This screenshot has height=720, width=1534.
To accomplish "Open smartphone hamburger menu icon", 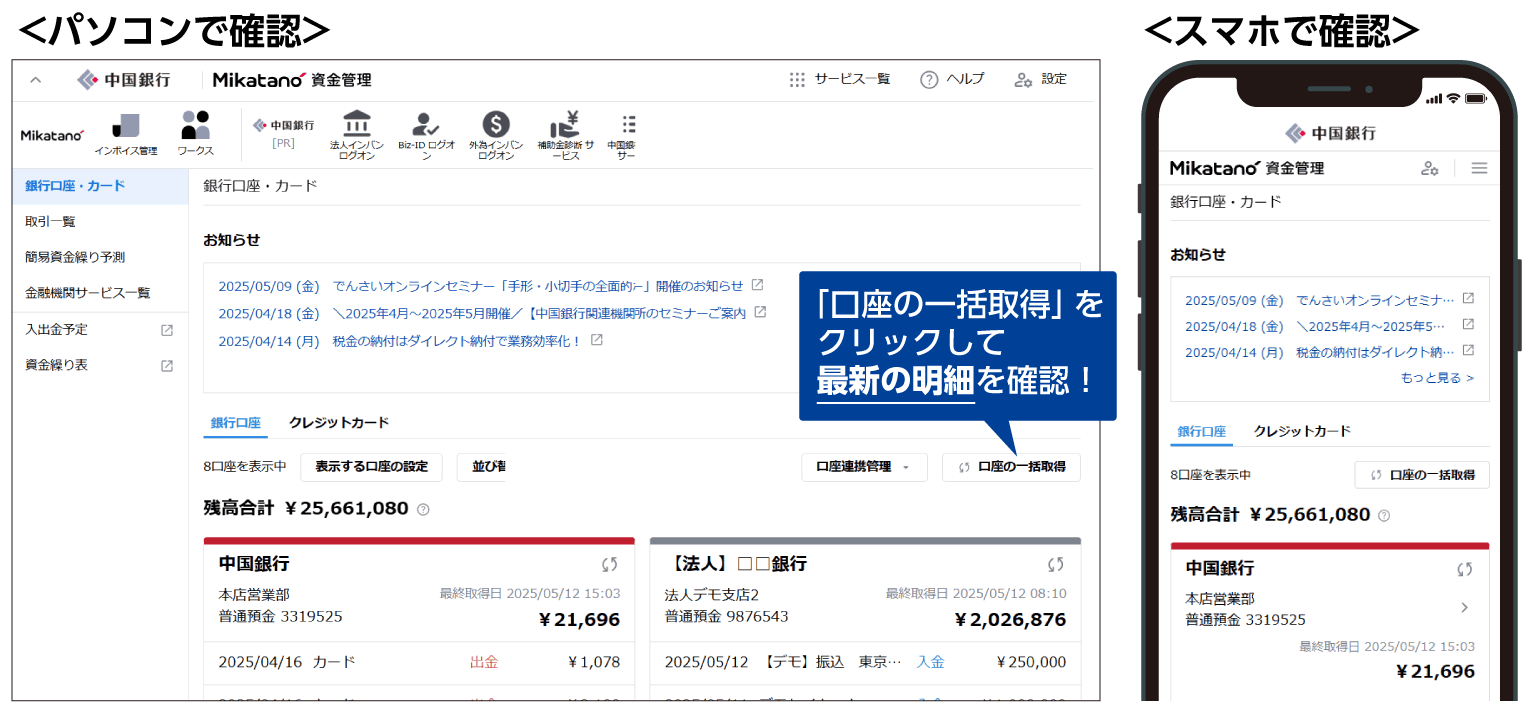I will [1479, 168].
